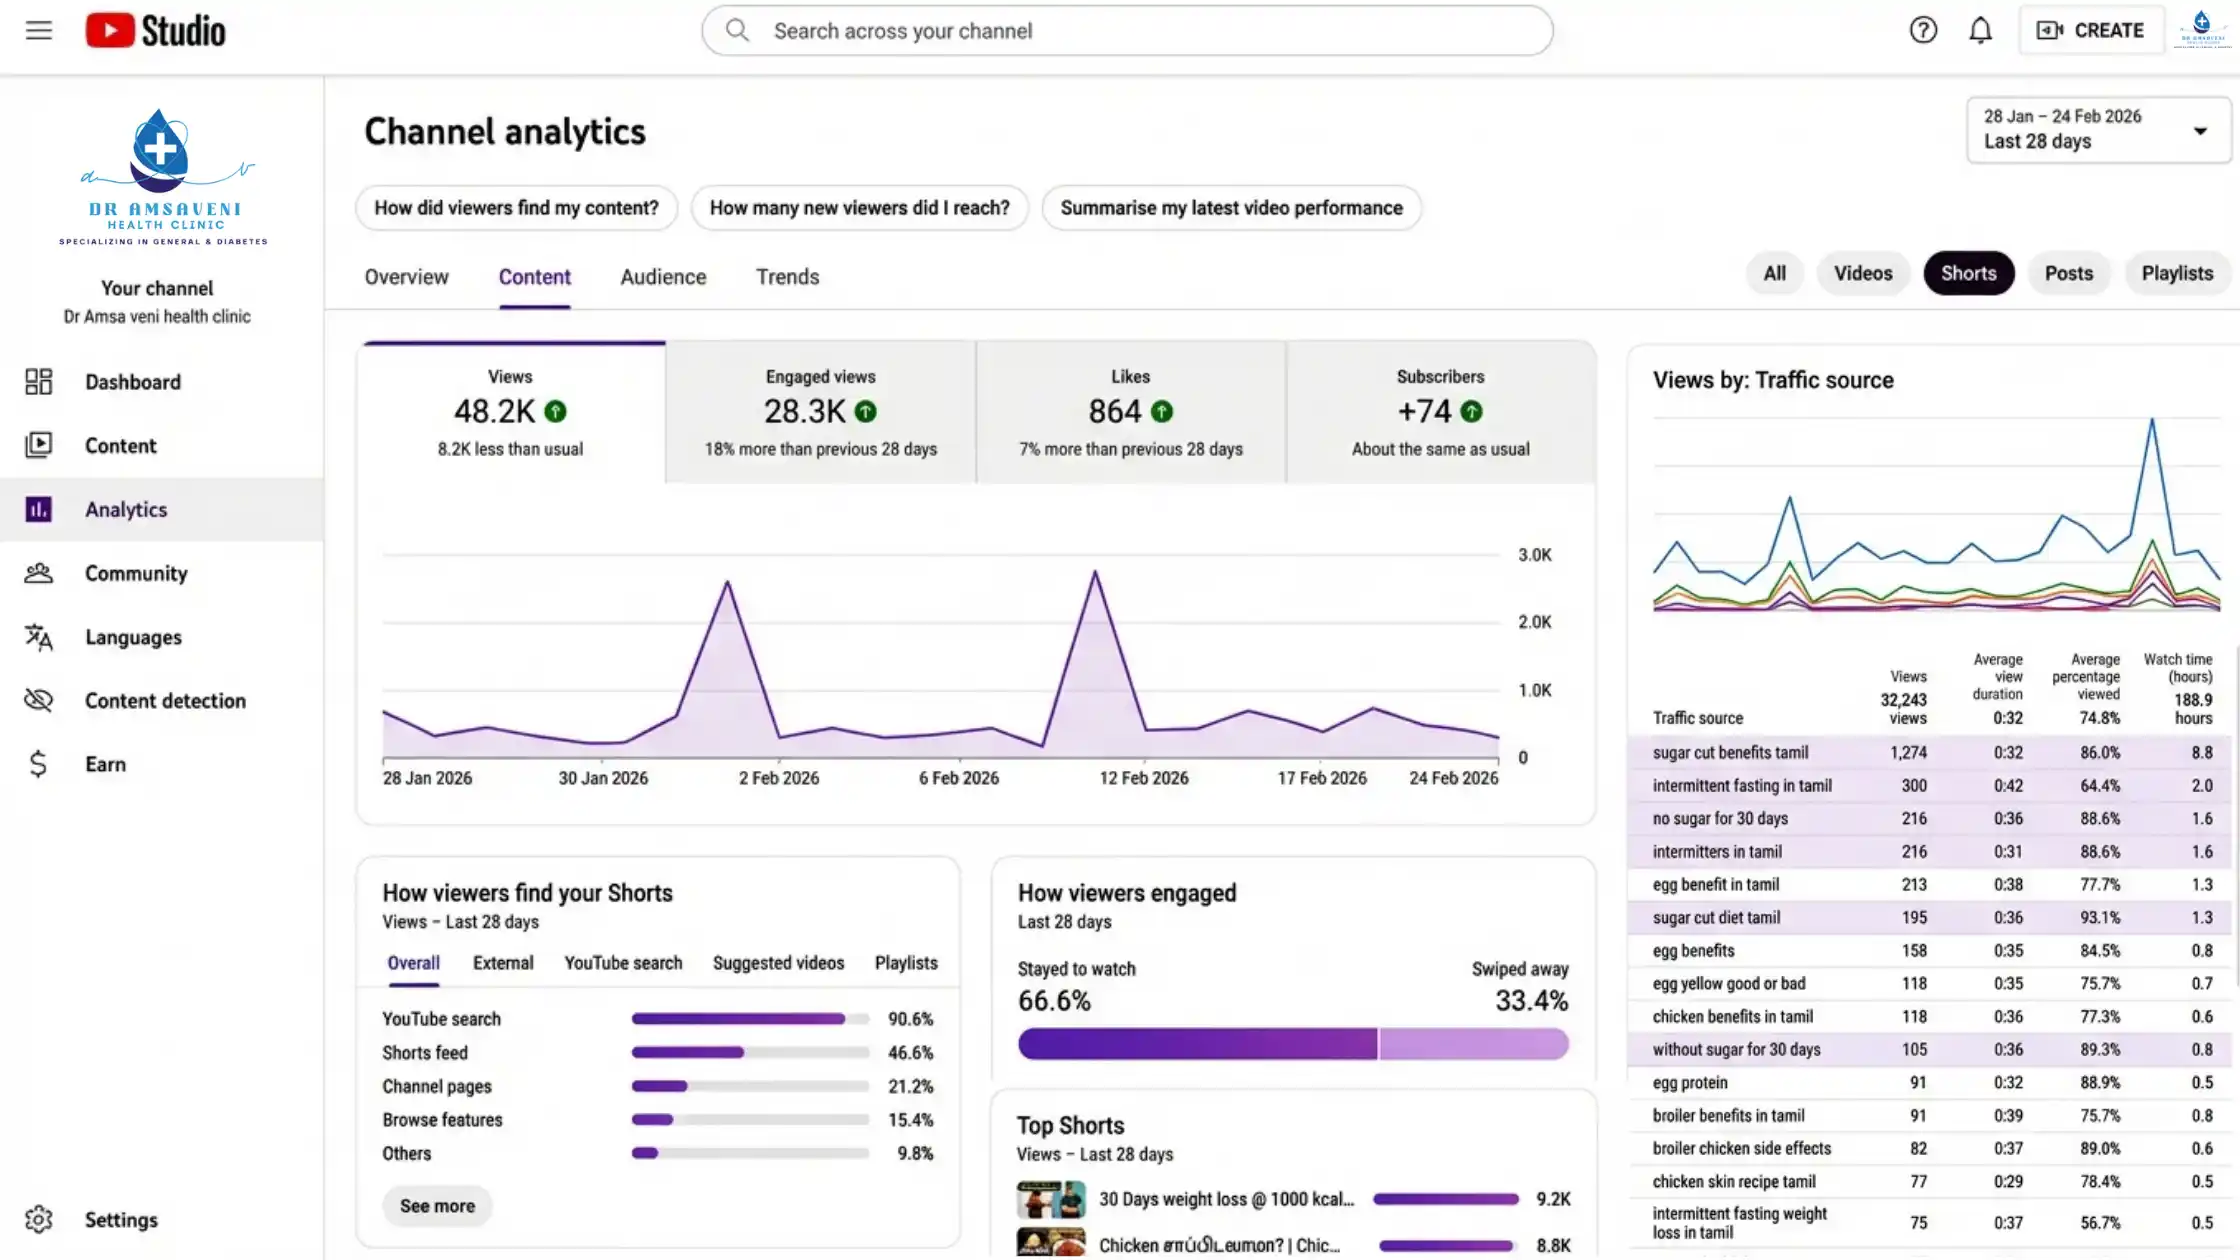Screen dimensions: 2240x1260
Task: Enable the Videos filter chip
Action: click(1862, 273)
